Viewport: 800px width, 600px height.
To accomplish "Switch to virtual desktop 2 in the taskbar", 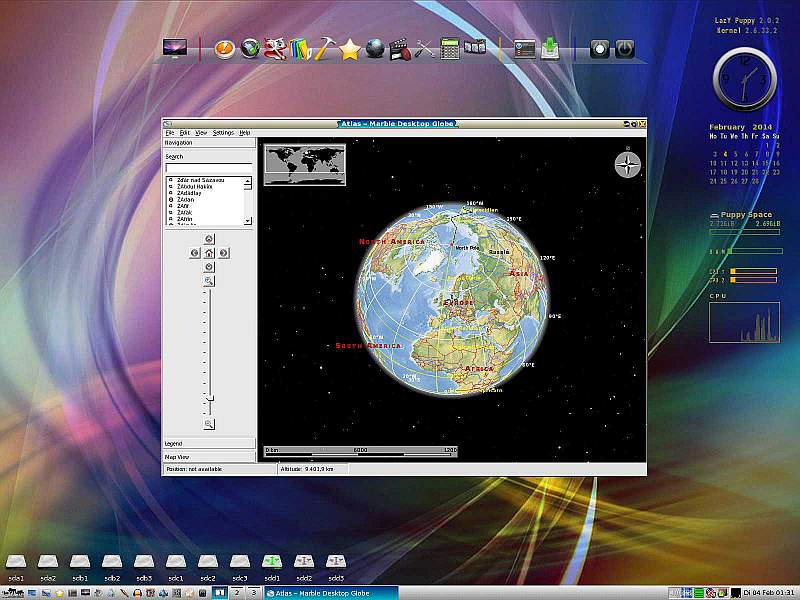I will (236, 593).
